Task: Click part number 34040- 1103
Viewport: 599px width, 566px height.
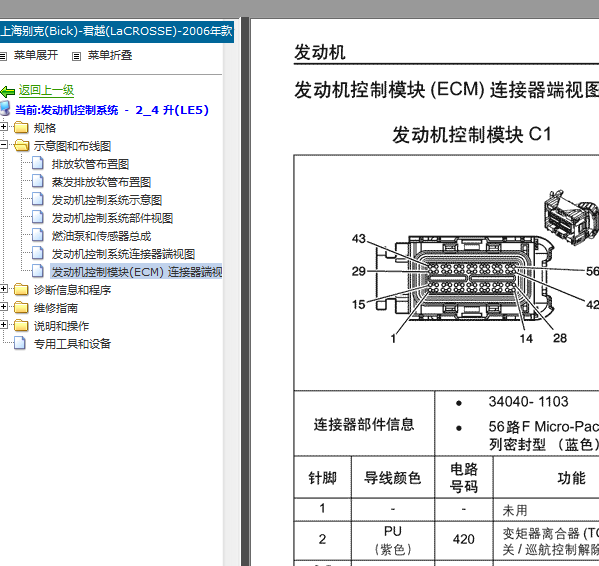Action: coord(528,402)
